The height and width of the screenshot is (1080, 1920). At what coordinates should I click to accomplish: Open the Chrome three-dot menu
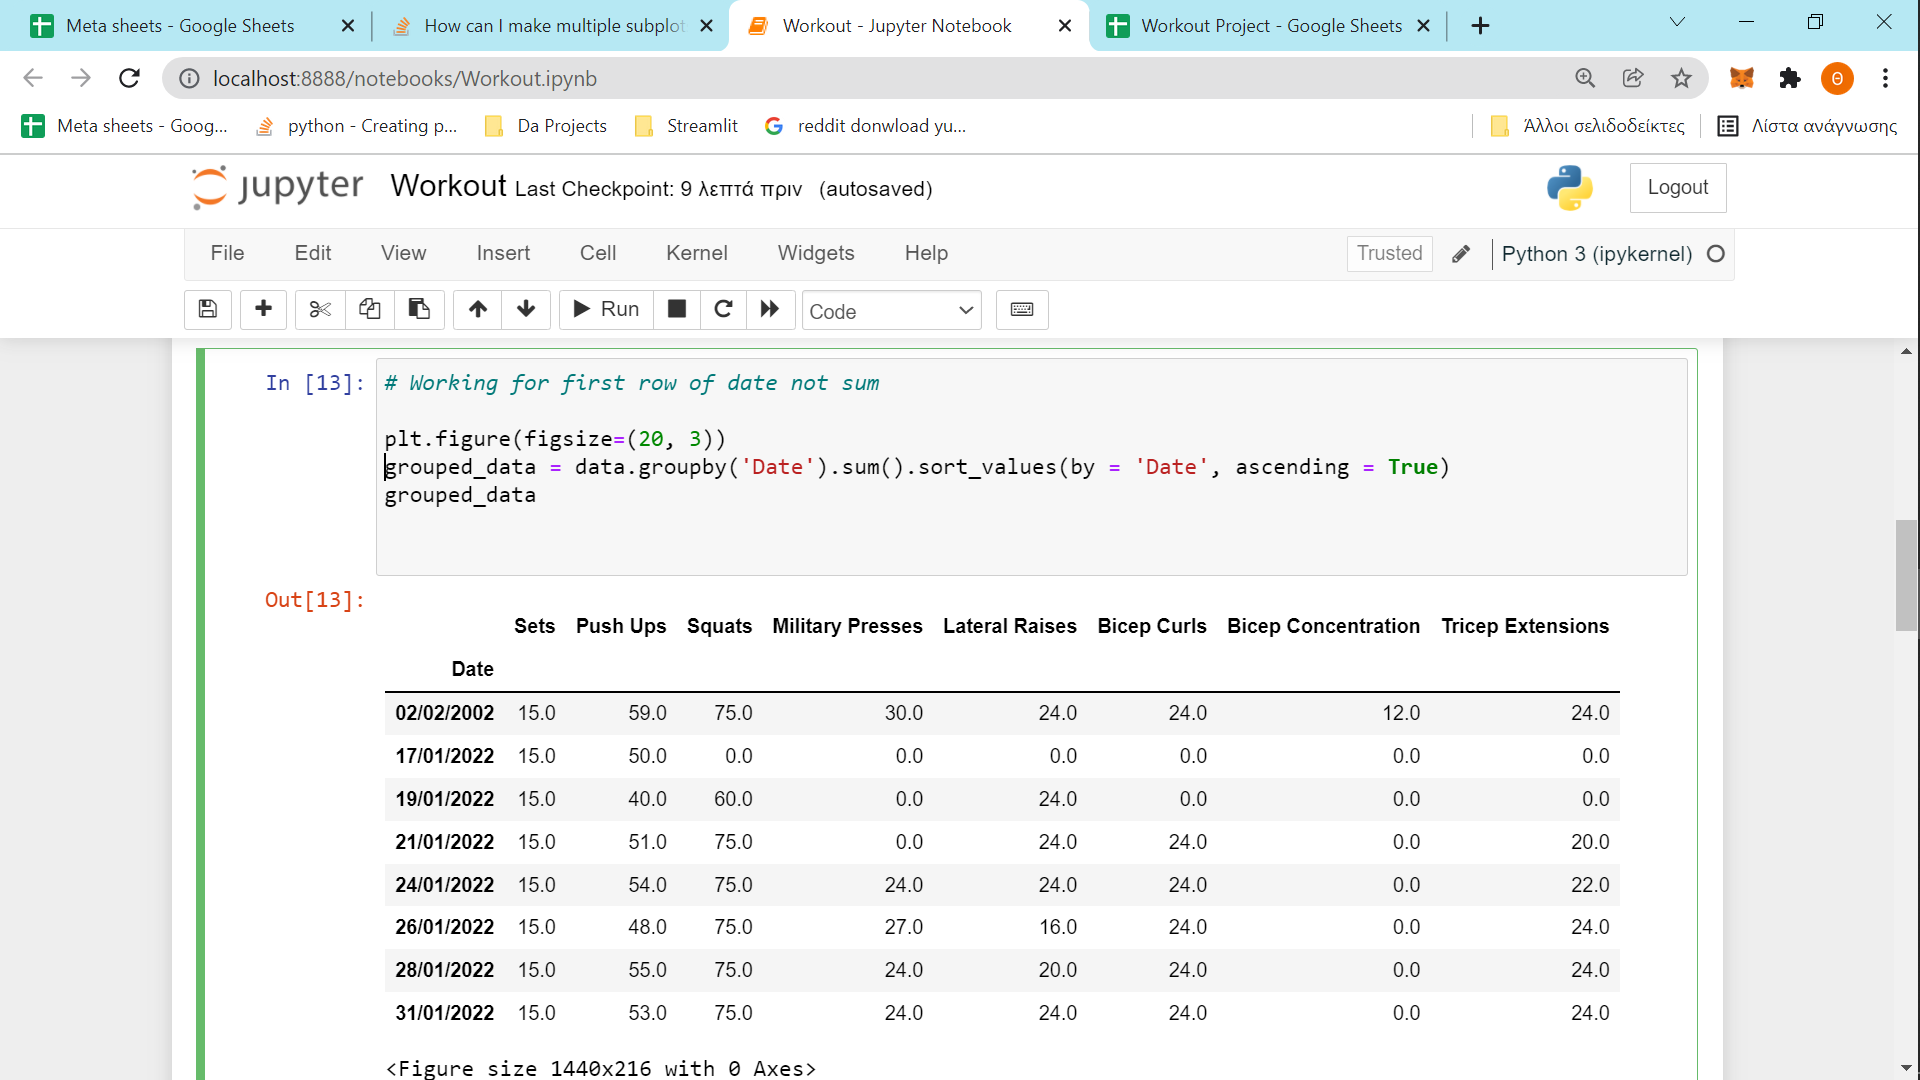1886,78
